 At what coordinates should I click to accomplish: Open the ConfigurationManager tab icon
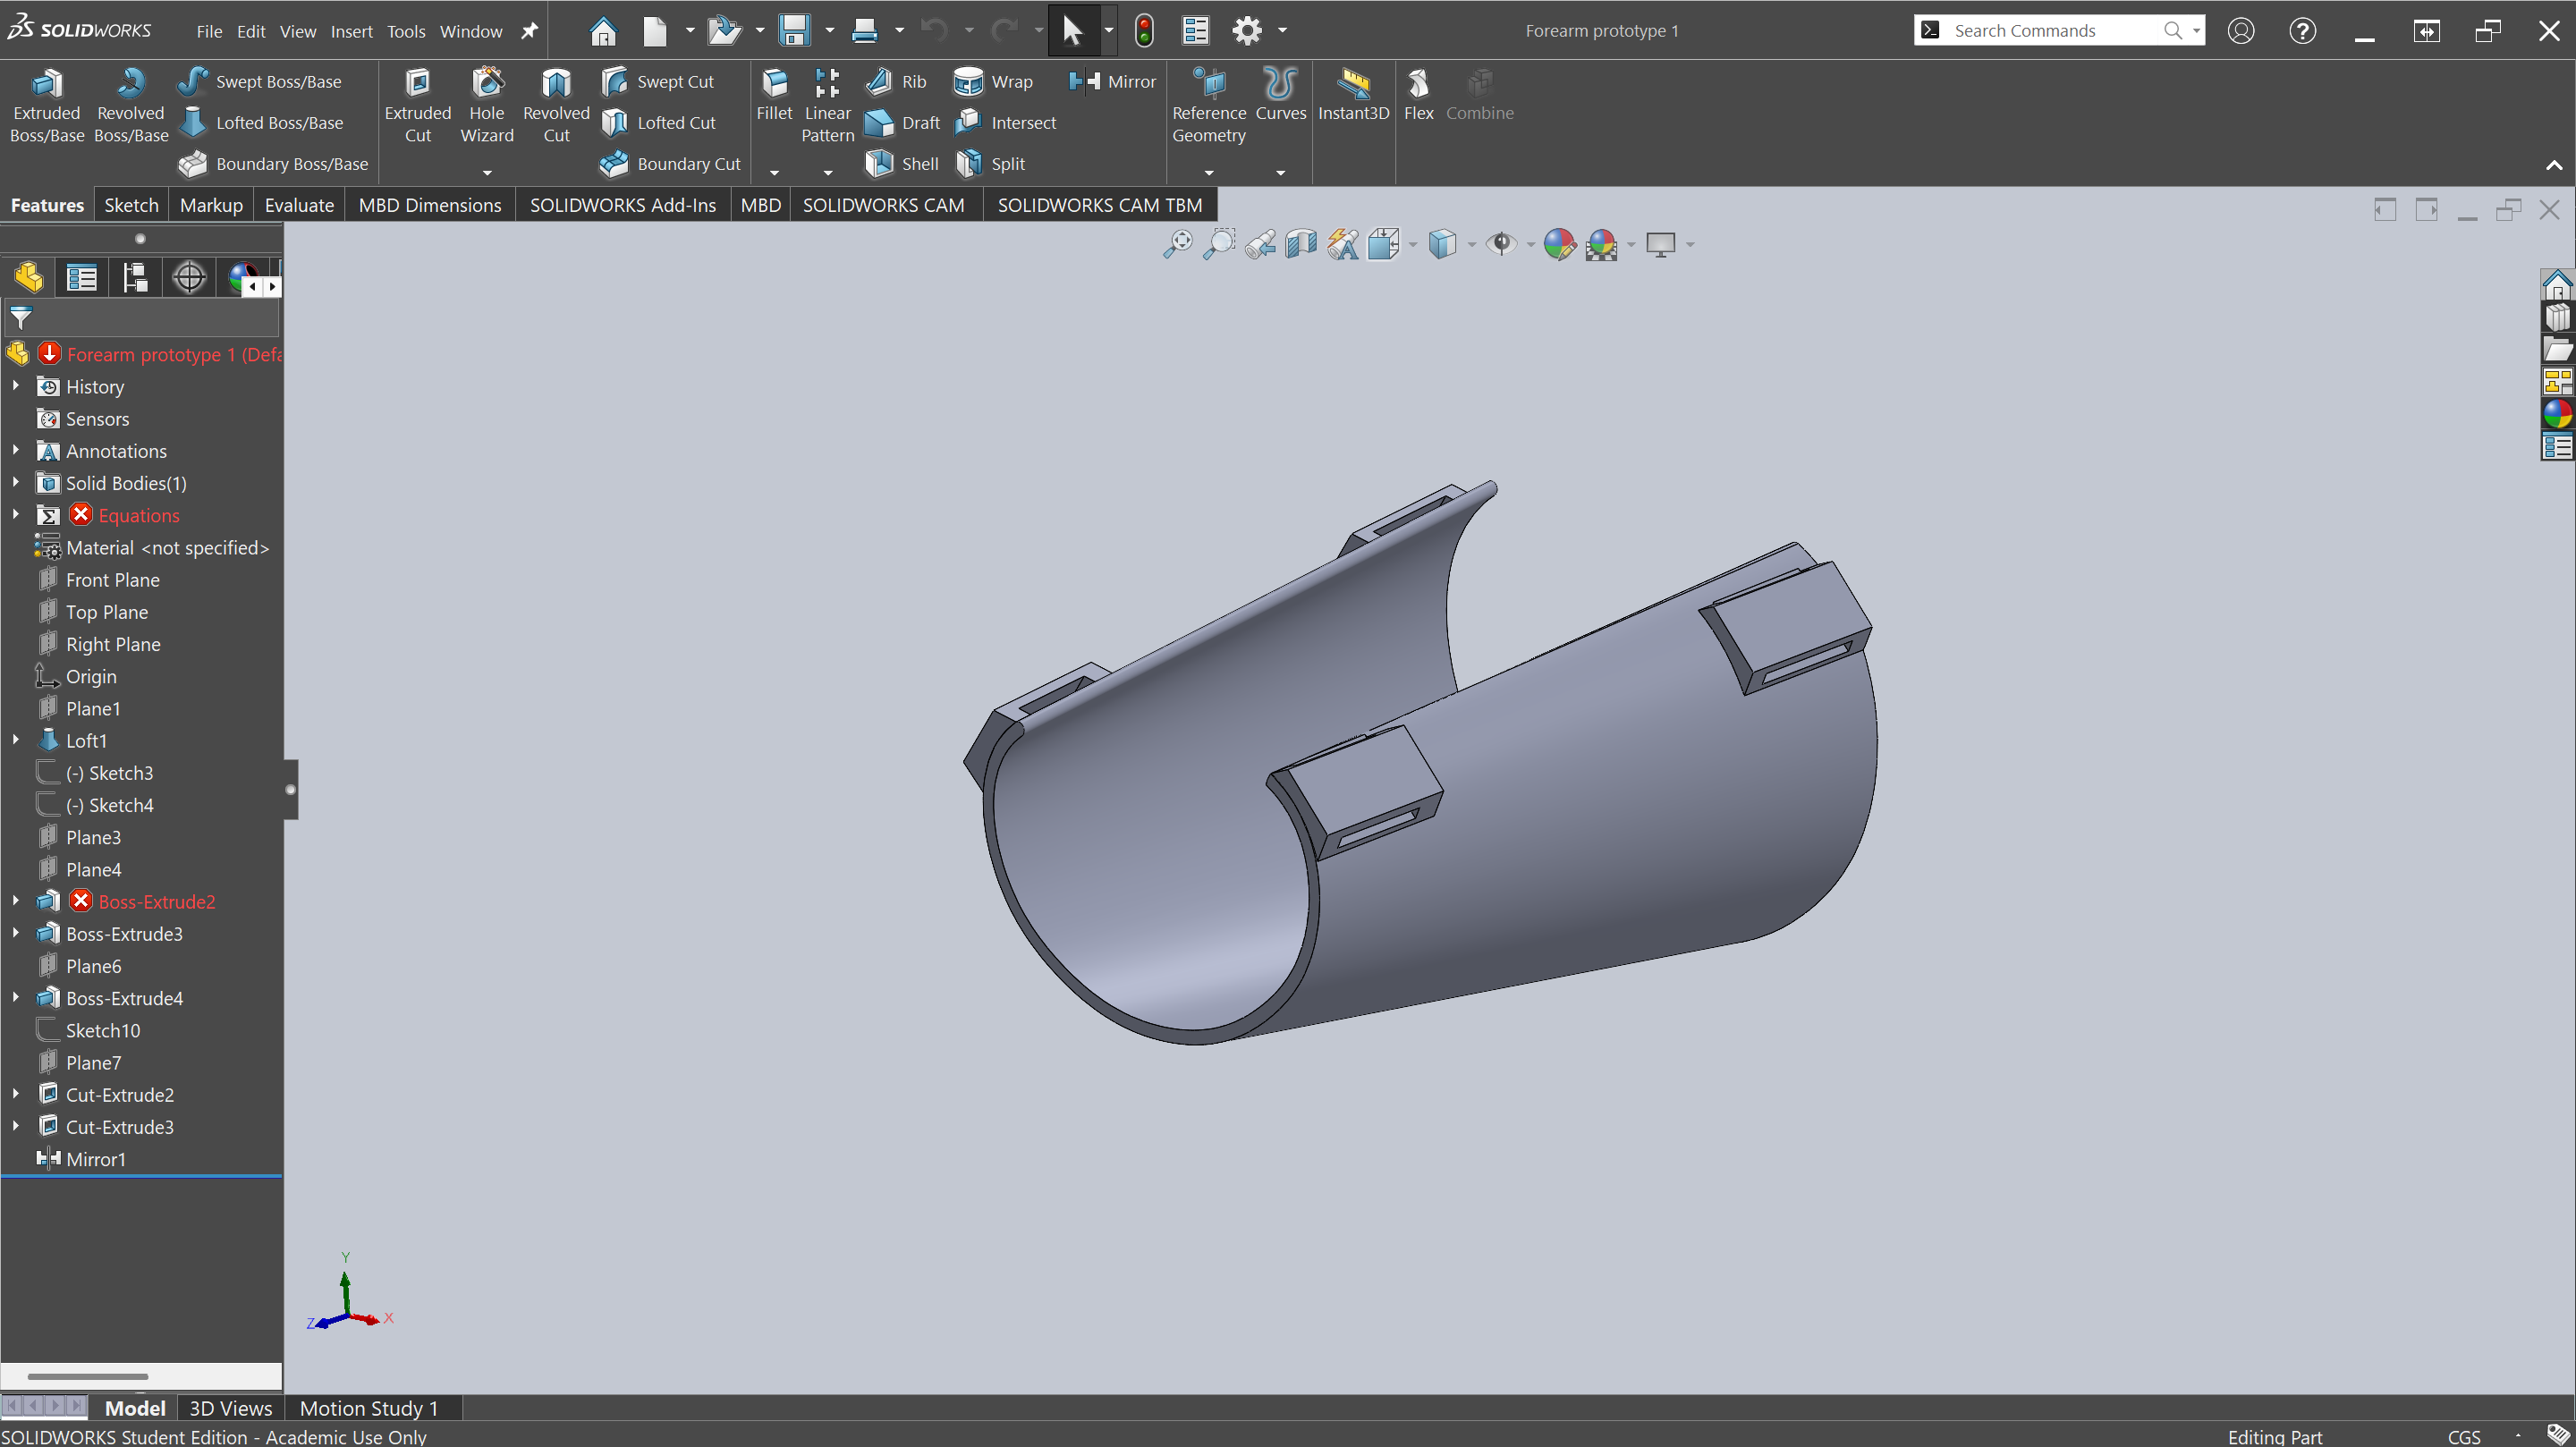(135, 277)
